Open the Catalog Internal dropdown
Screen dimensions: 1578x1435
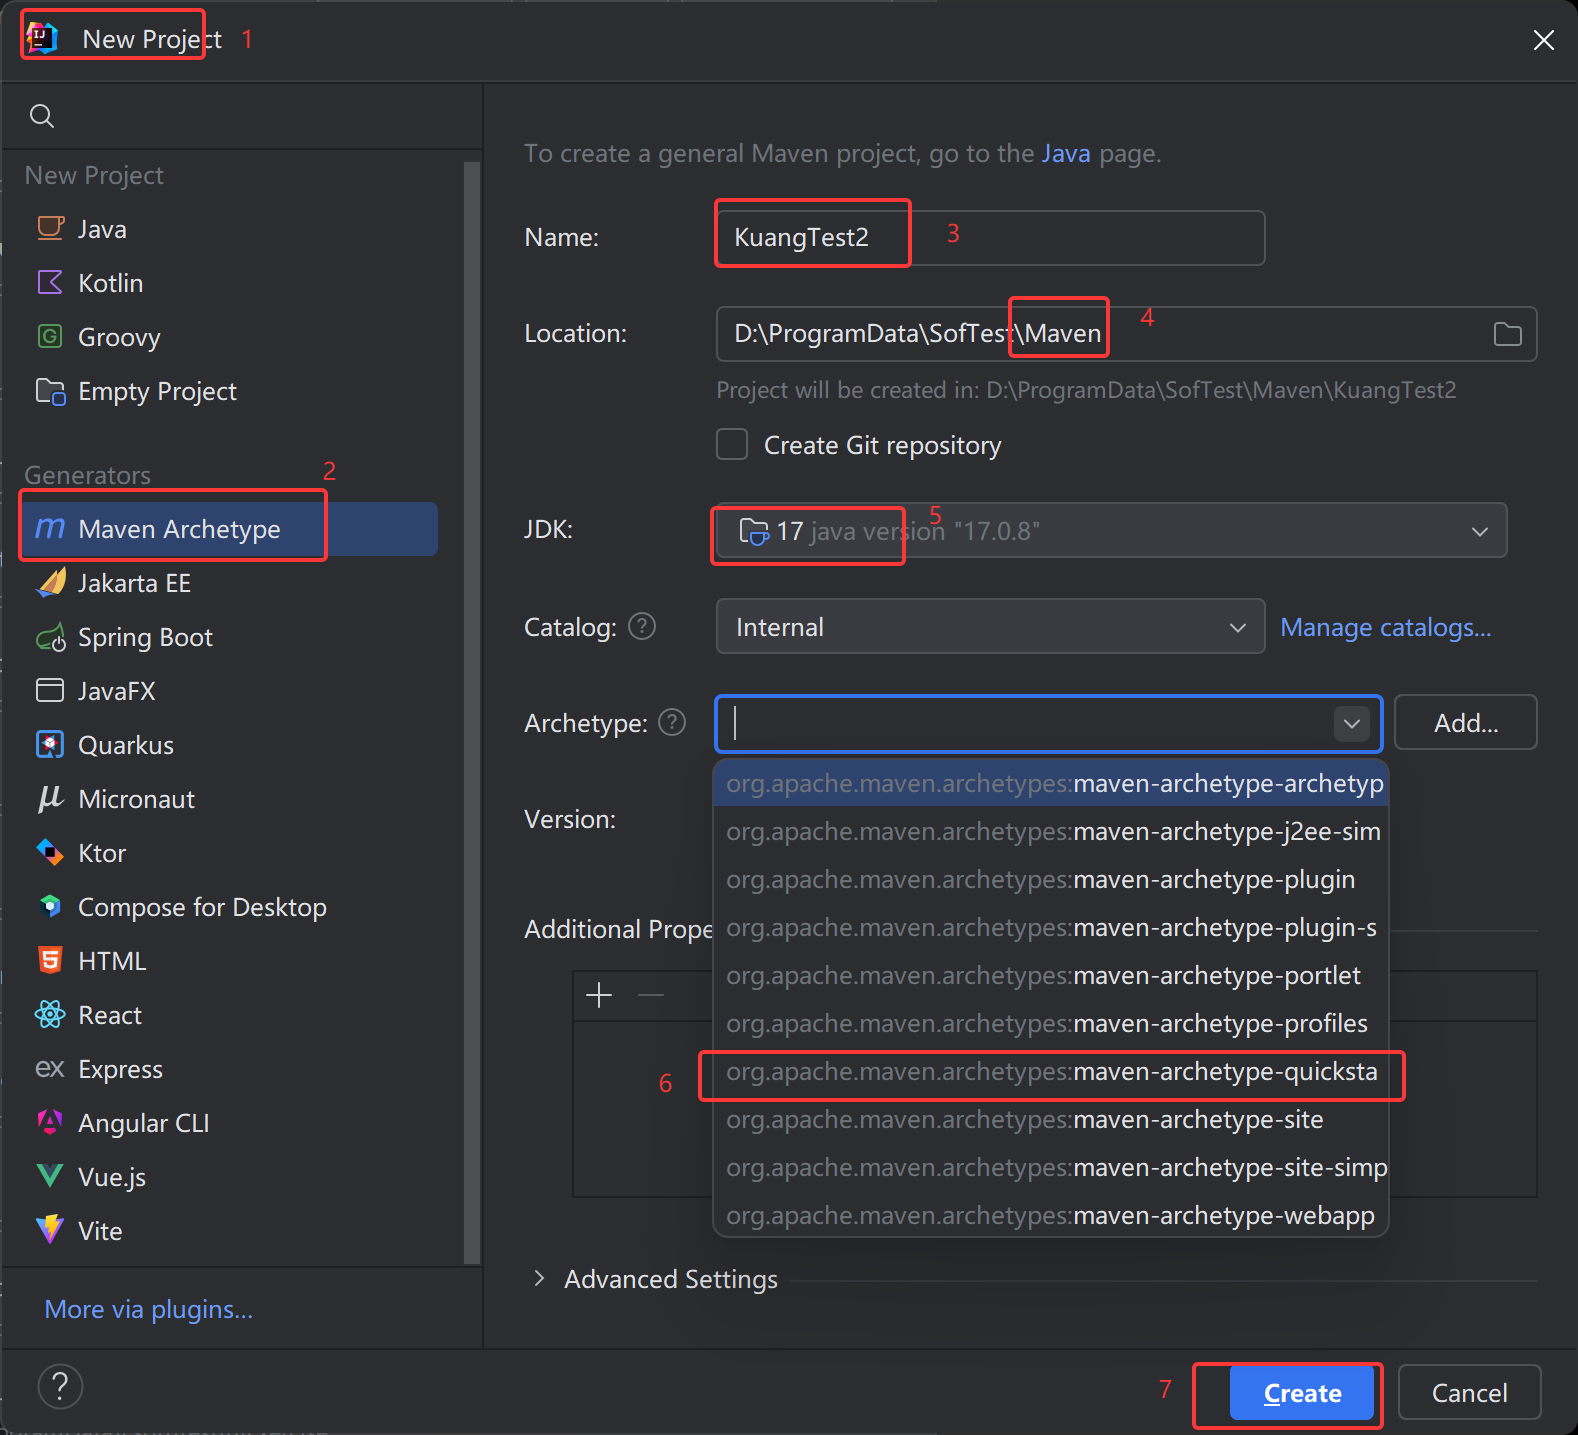pos(990,626)
